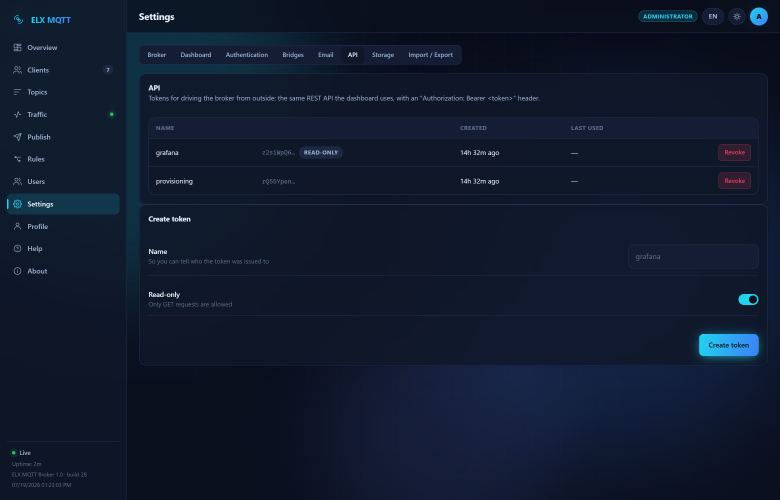Open the Rules sidebar icon
This screenshot has height=500, width=780.
(17, 159)
